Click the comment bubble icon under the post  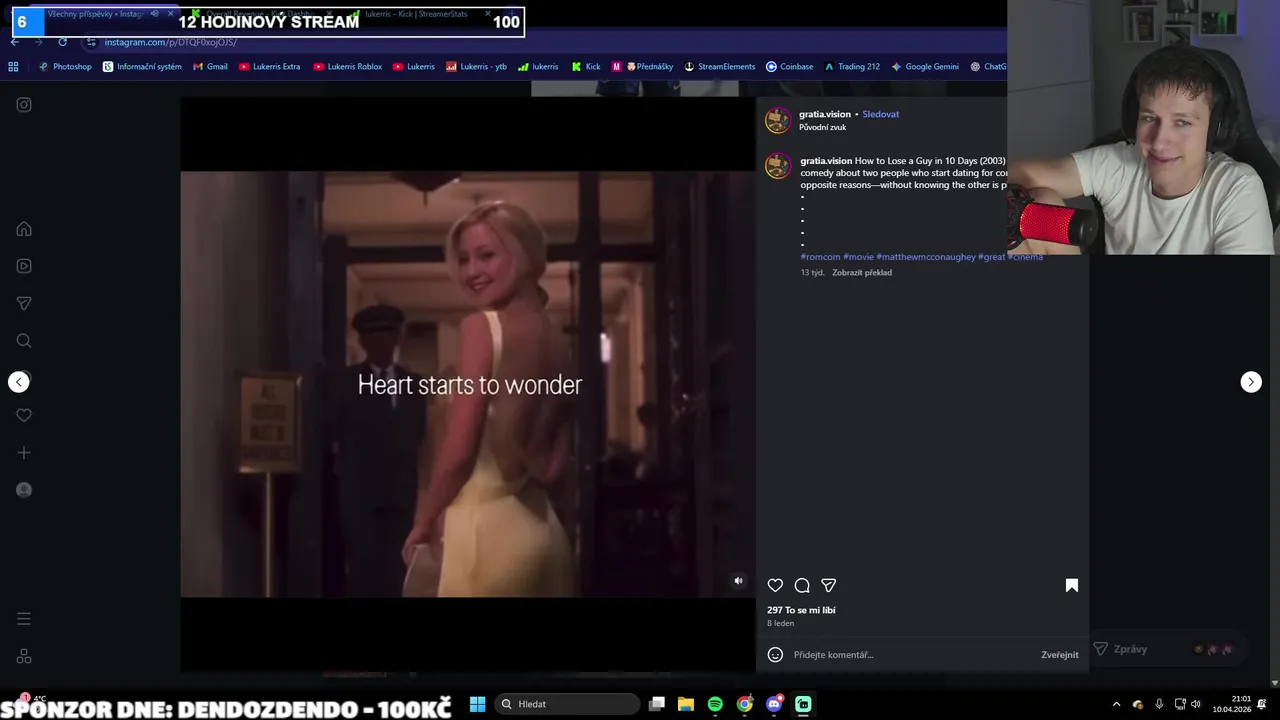tap(802, 585)
